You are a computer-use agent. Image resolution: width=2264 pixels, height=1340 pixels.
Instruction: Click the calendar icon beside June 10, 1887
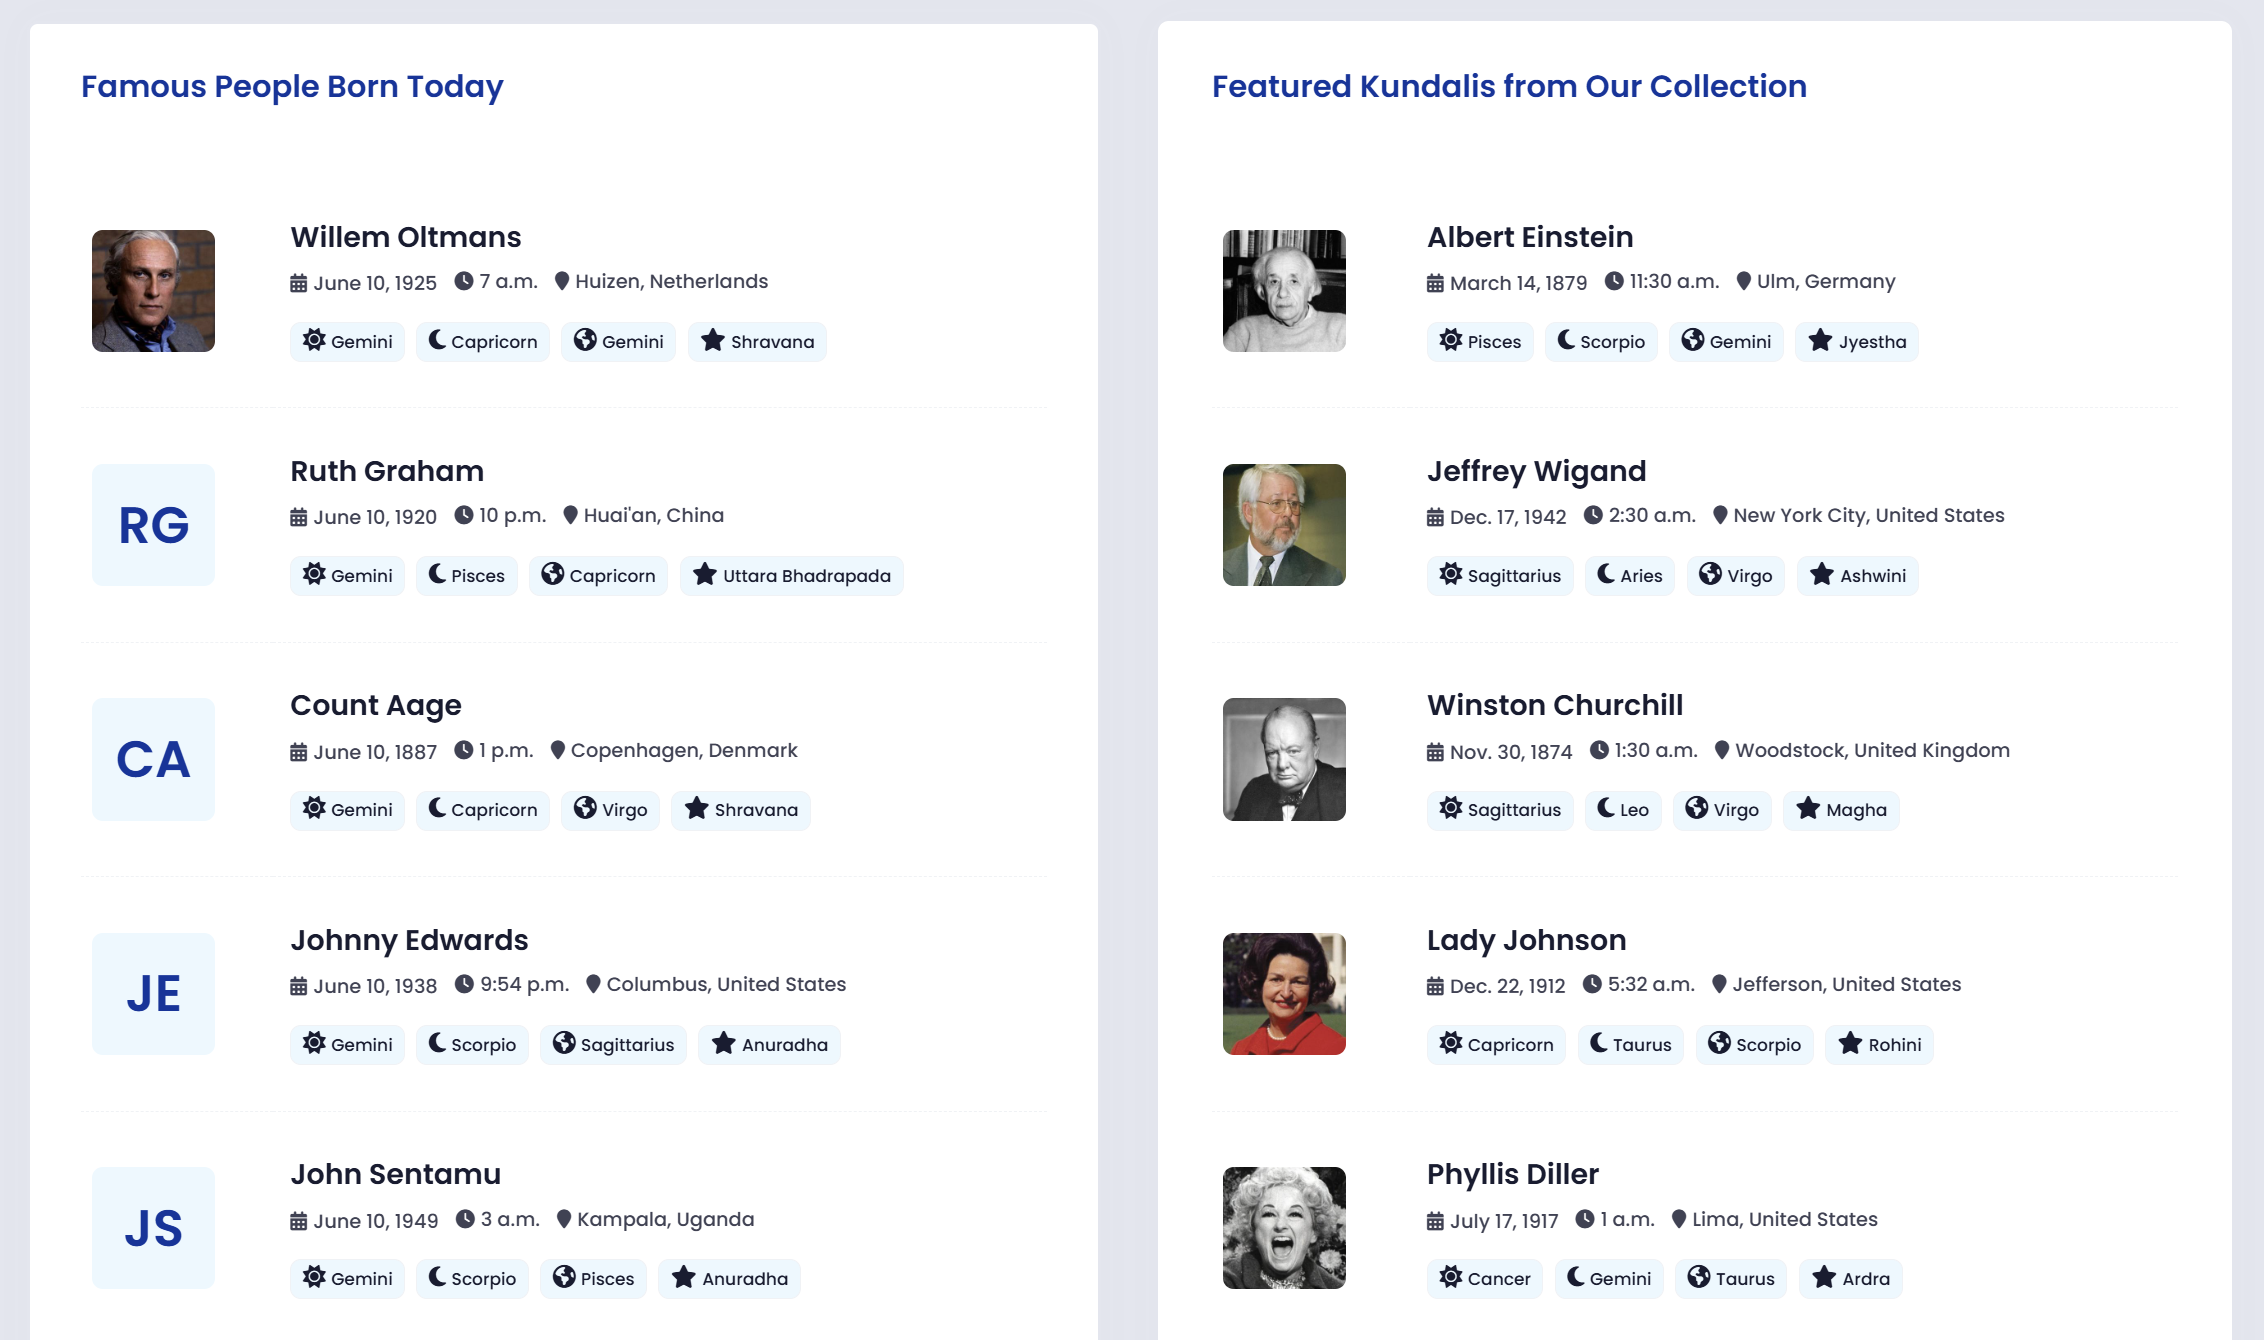298,752
